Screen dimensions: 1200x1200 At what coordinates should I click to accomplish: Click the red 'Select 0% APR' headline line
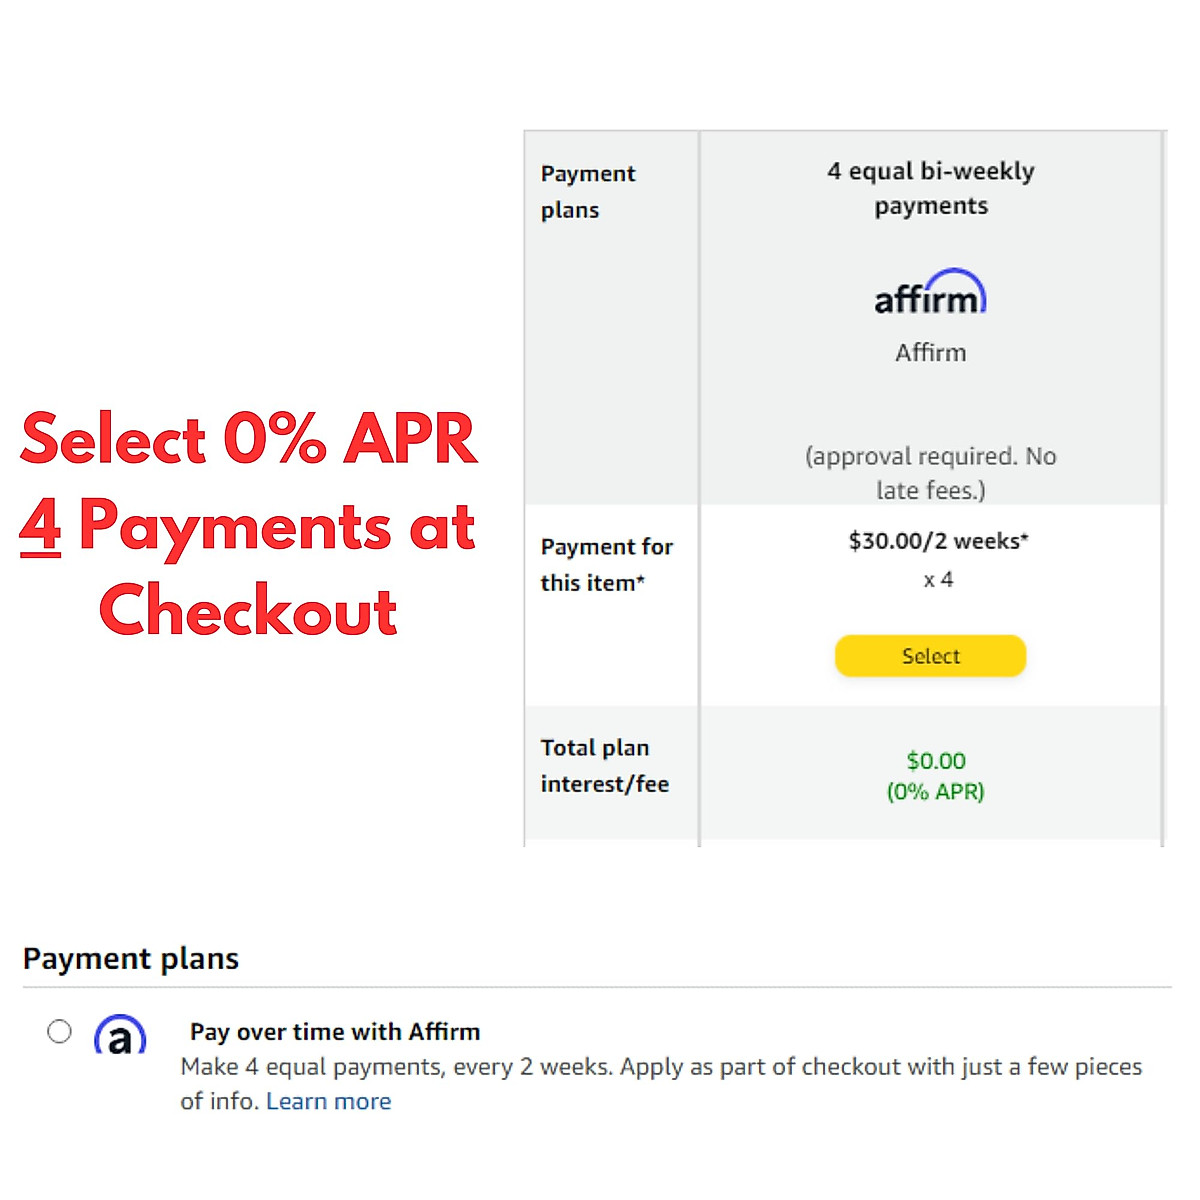click(248, 439)
